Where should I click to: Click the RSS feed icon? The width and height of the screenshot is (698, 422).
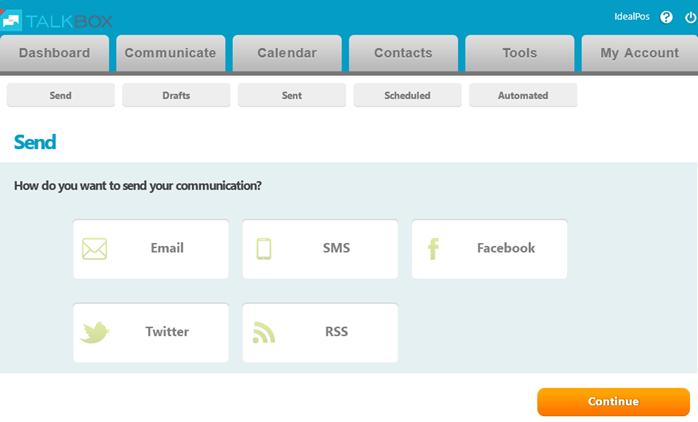click(264, 333)
